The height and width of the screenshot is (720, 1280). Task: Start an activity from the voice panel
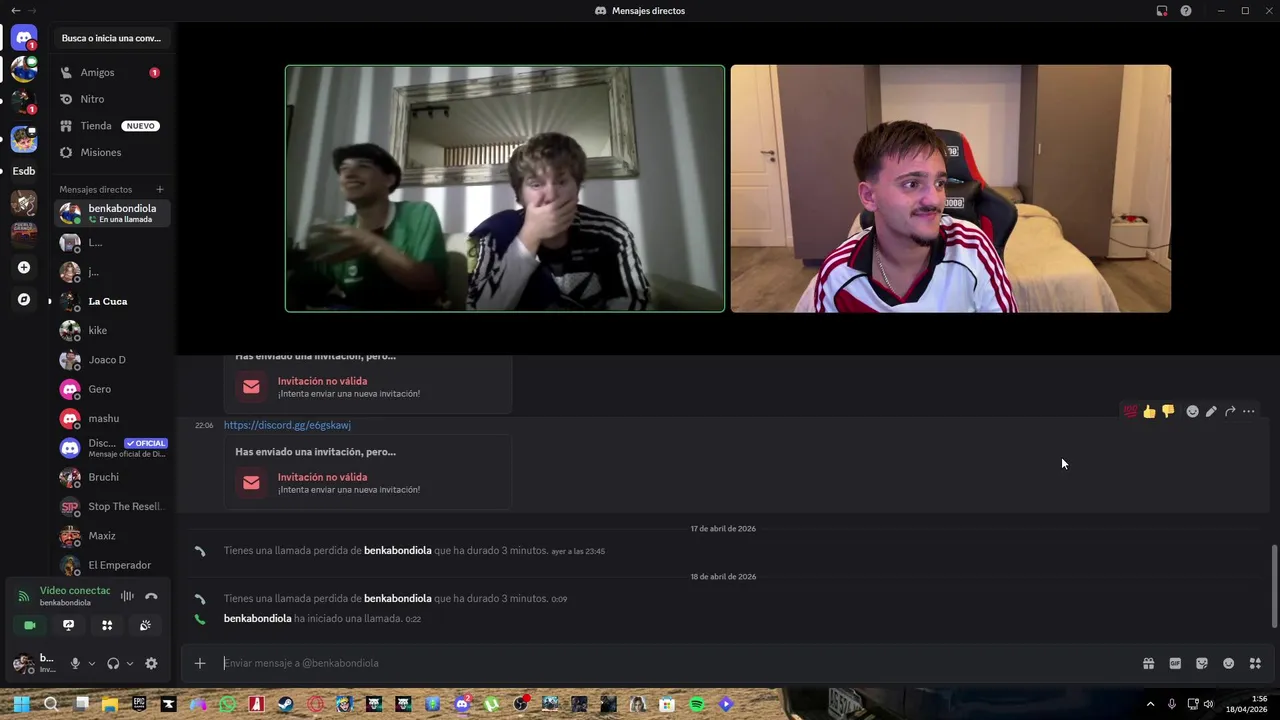click(x=107, y=625)
